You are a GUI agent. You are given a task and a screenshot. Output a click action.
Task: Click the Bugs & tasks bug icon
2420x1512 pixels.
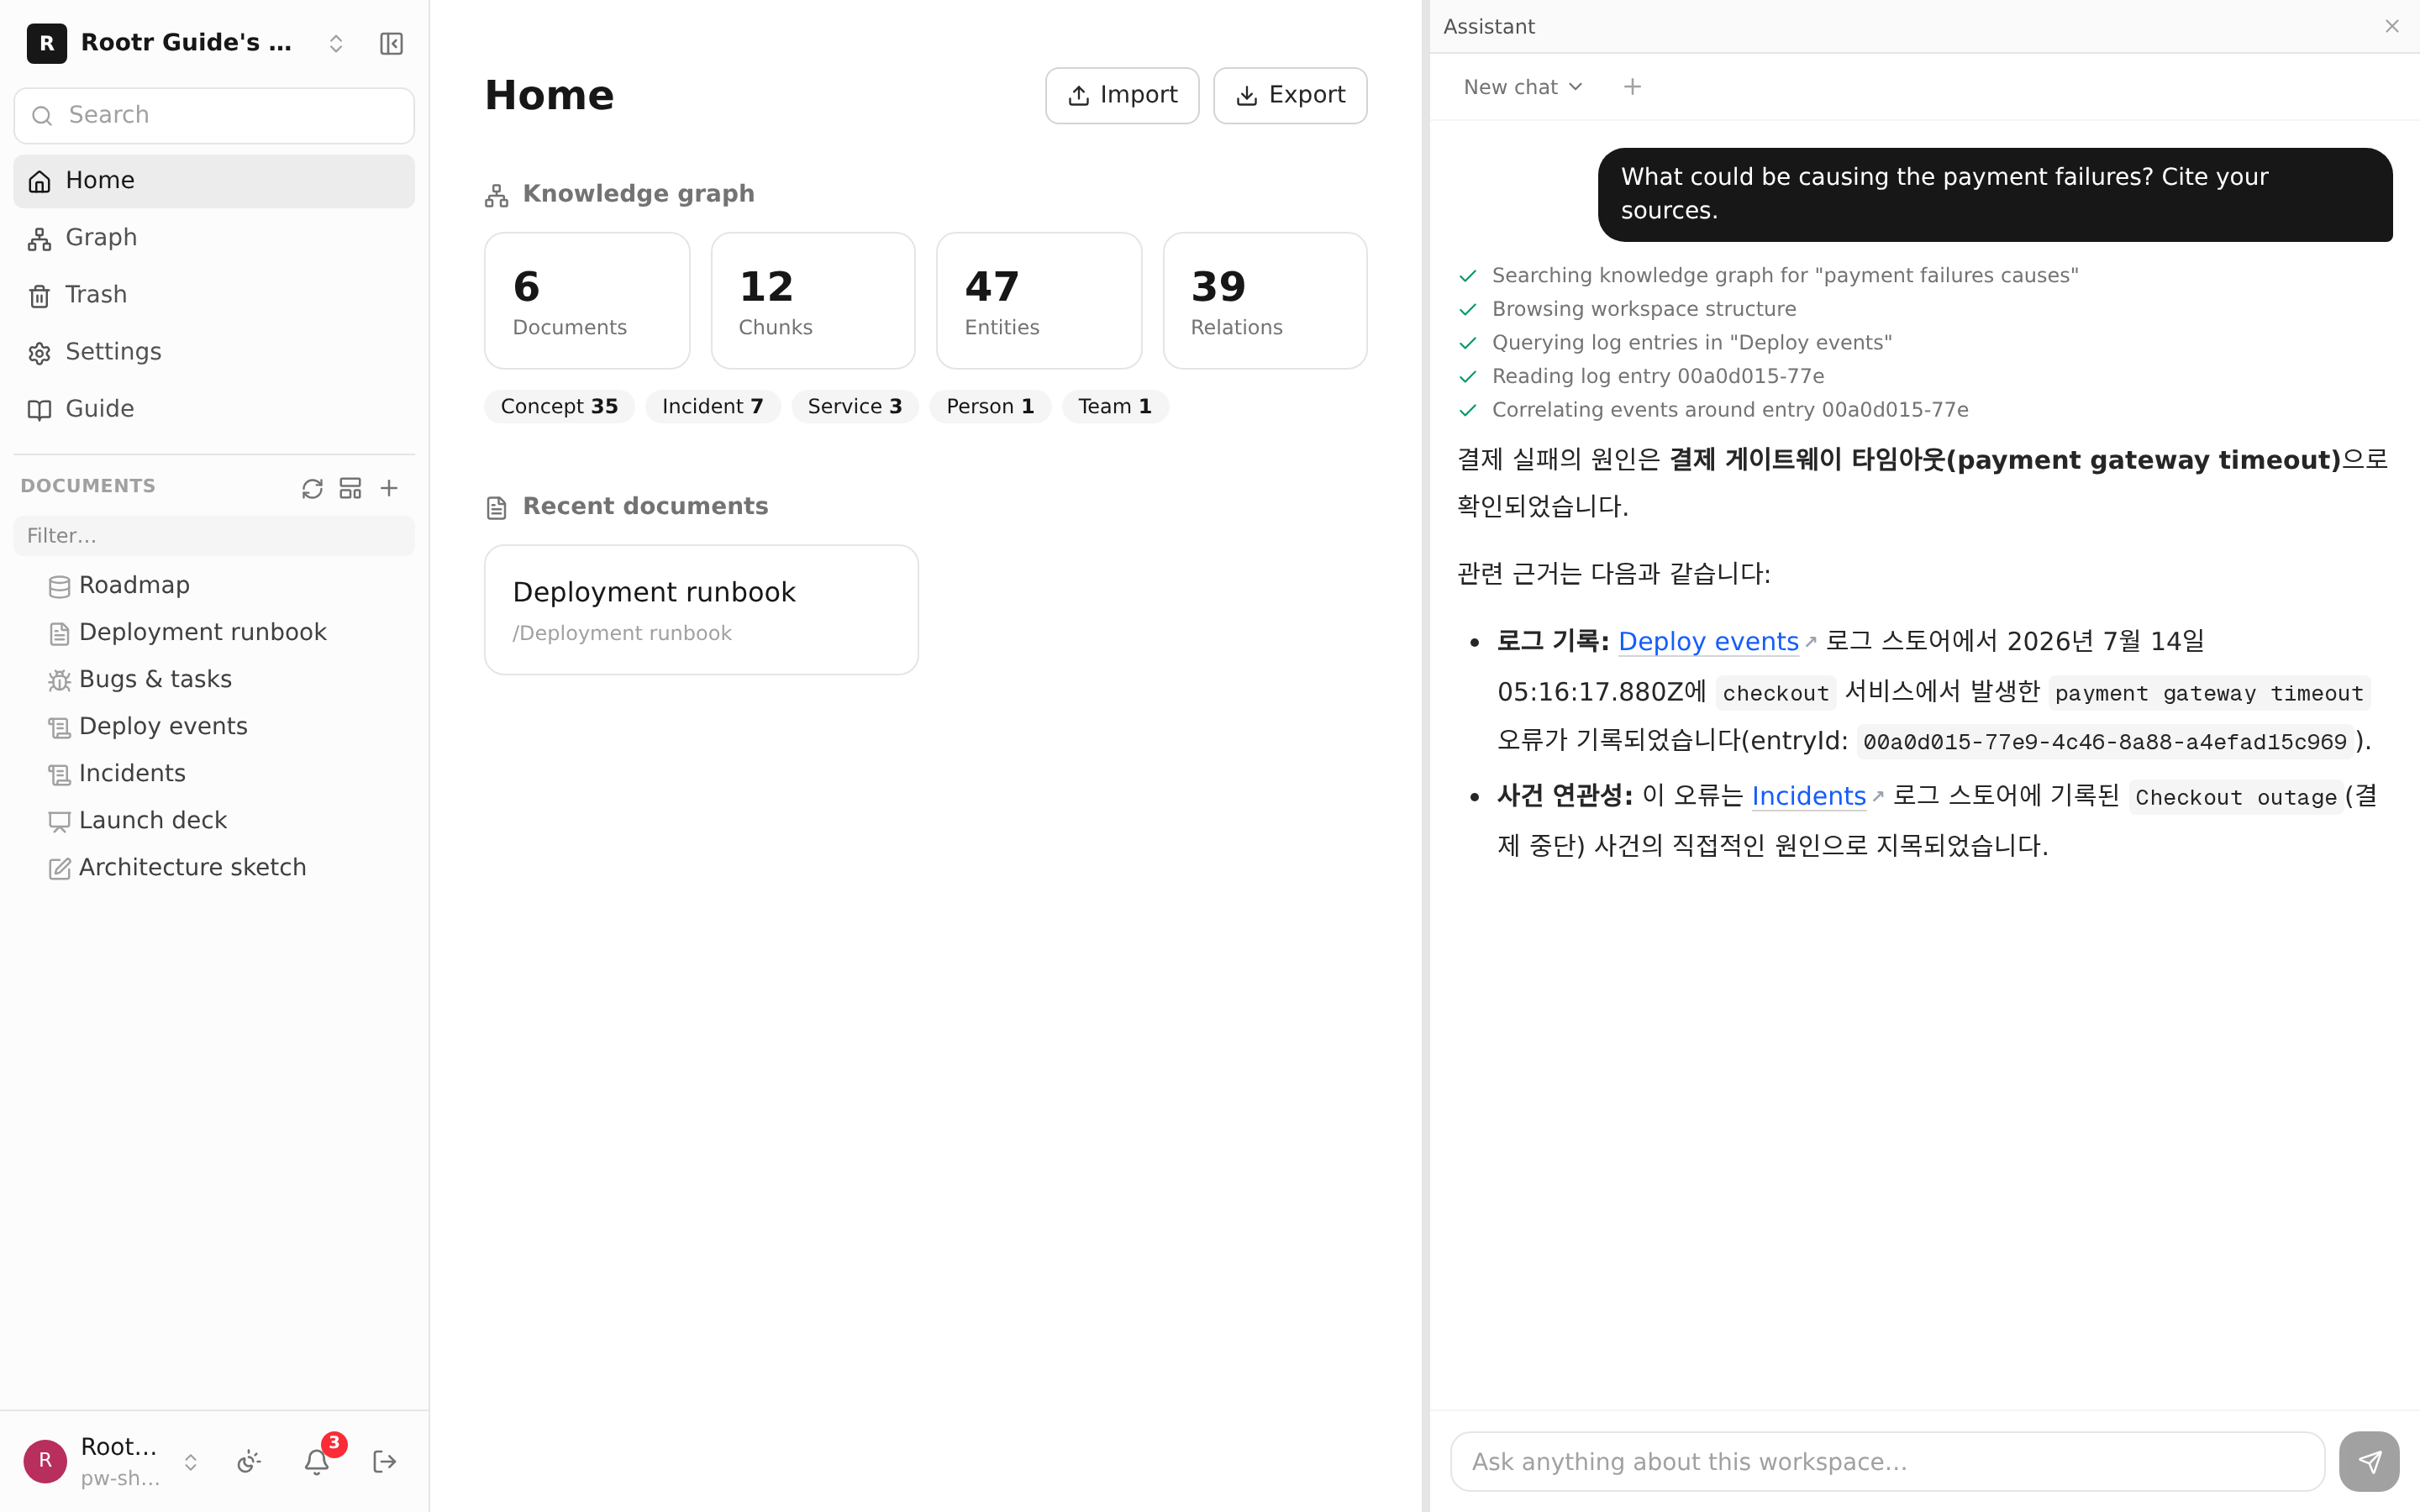pos(59,681)
